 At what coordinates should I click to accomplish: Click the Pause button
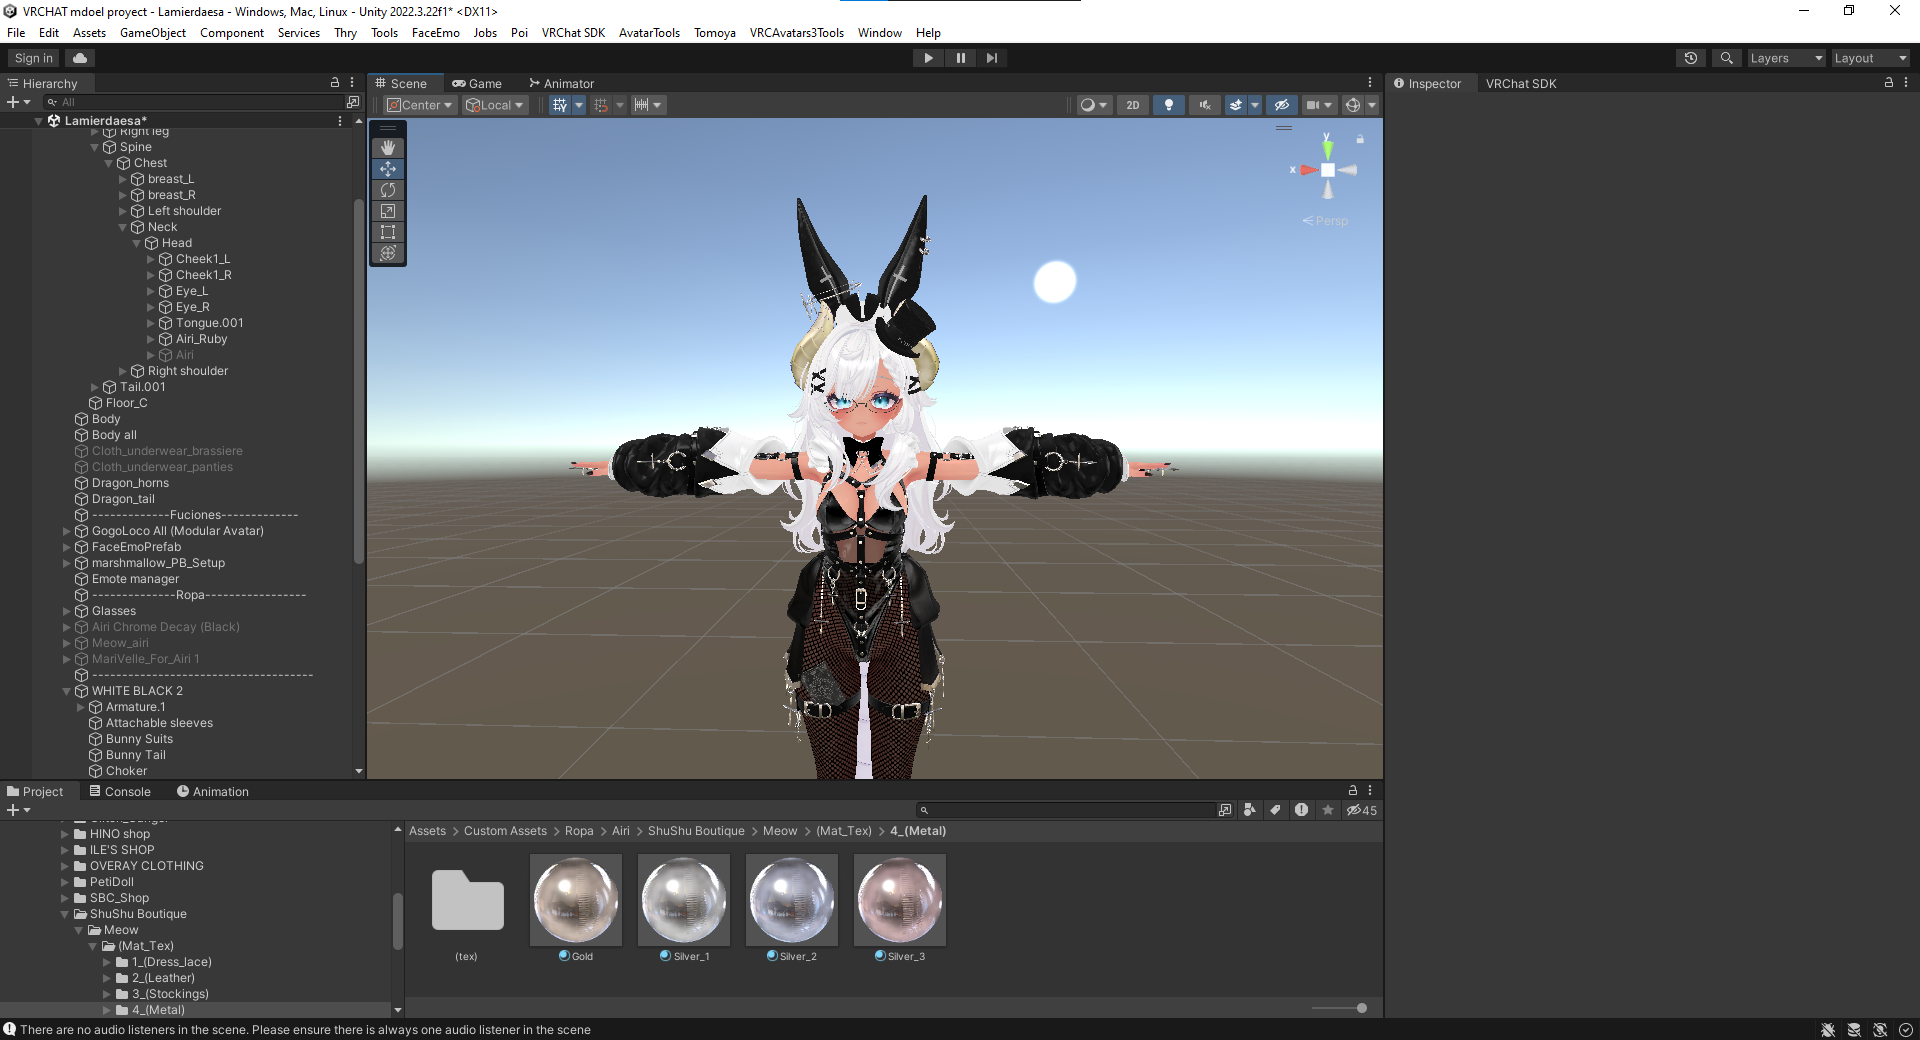pyautogui.click(x=960, y=58)
